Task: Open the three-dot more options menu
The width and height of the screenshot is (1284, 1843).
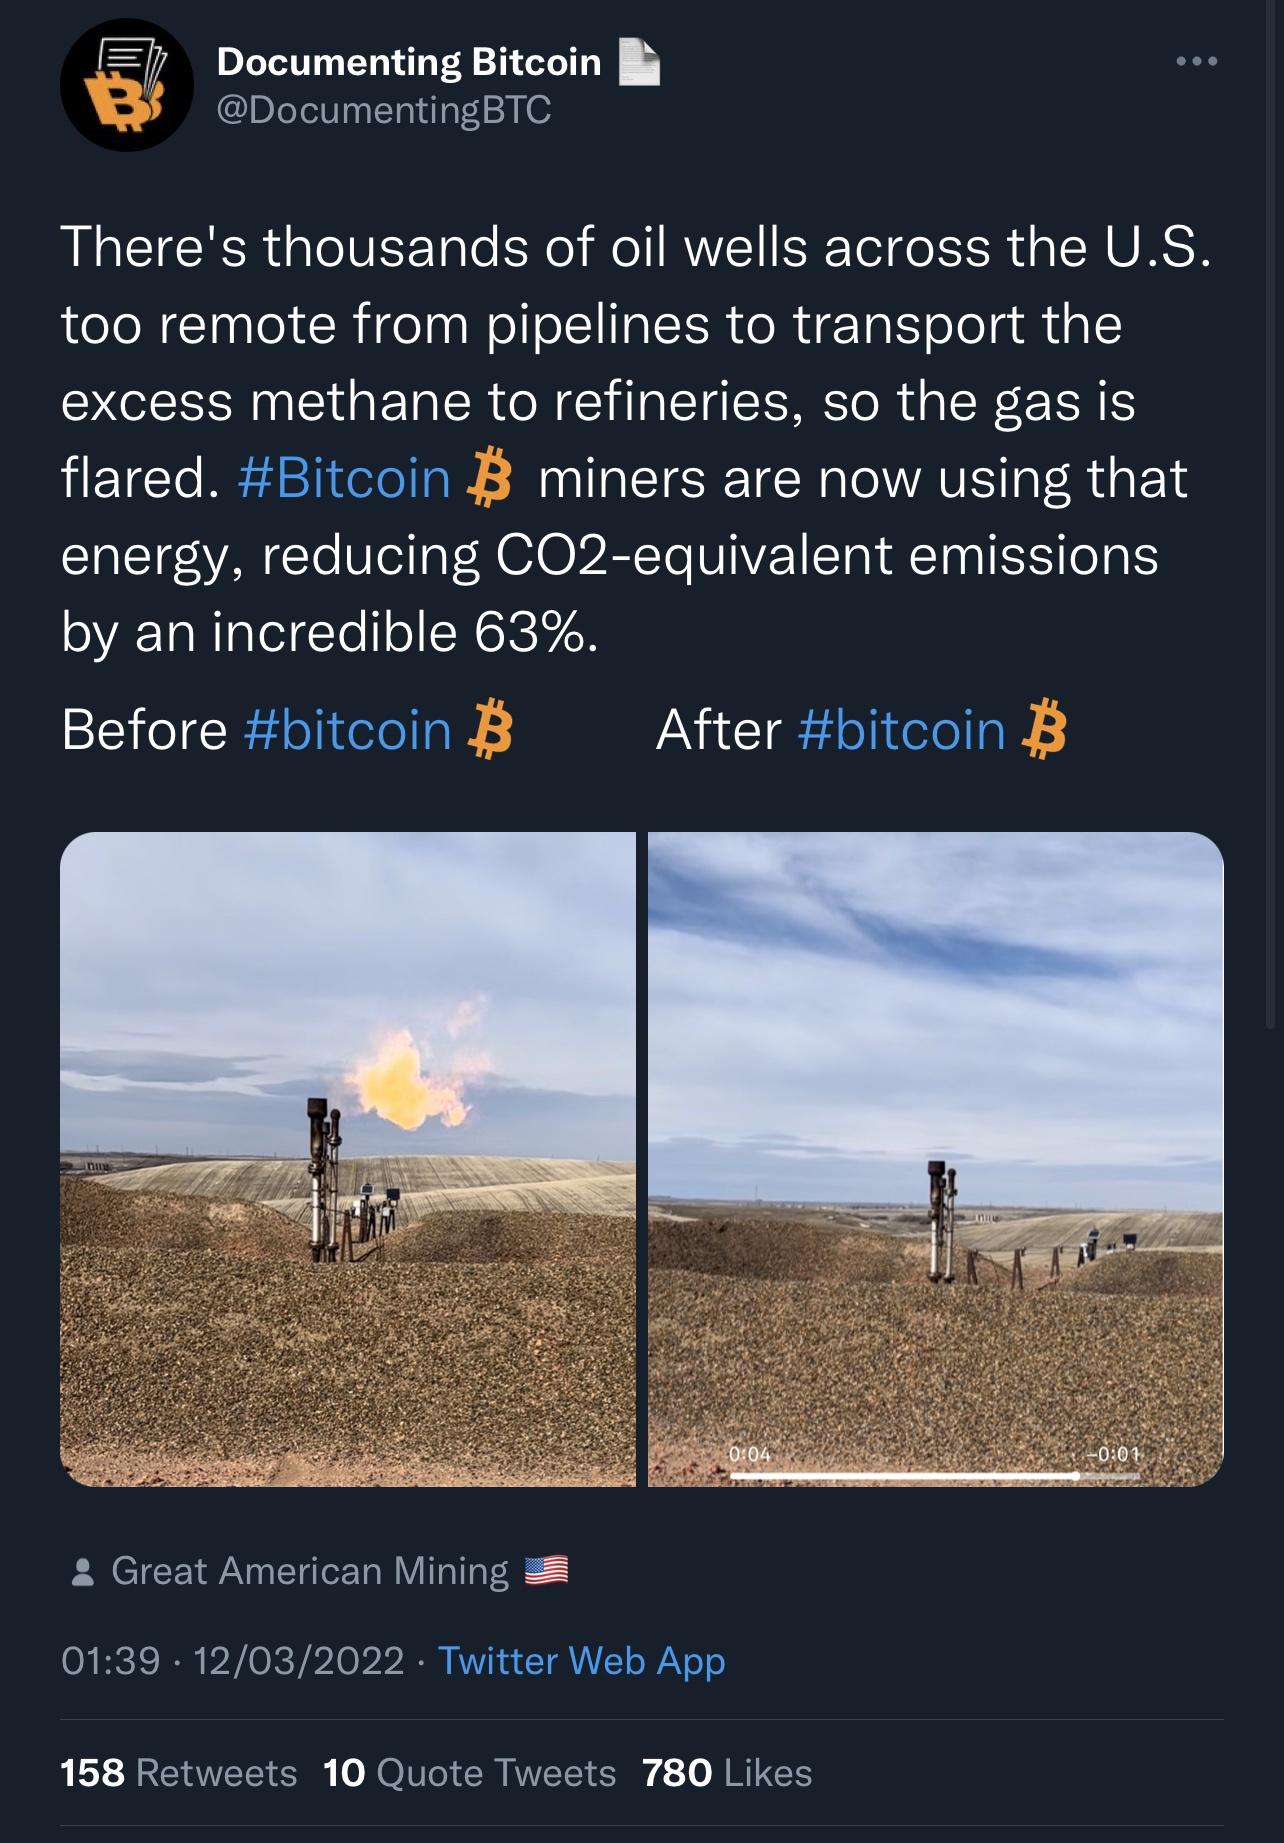Action: (x=1197, y=62)
